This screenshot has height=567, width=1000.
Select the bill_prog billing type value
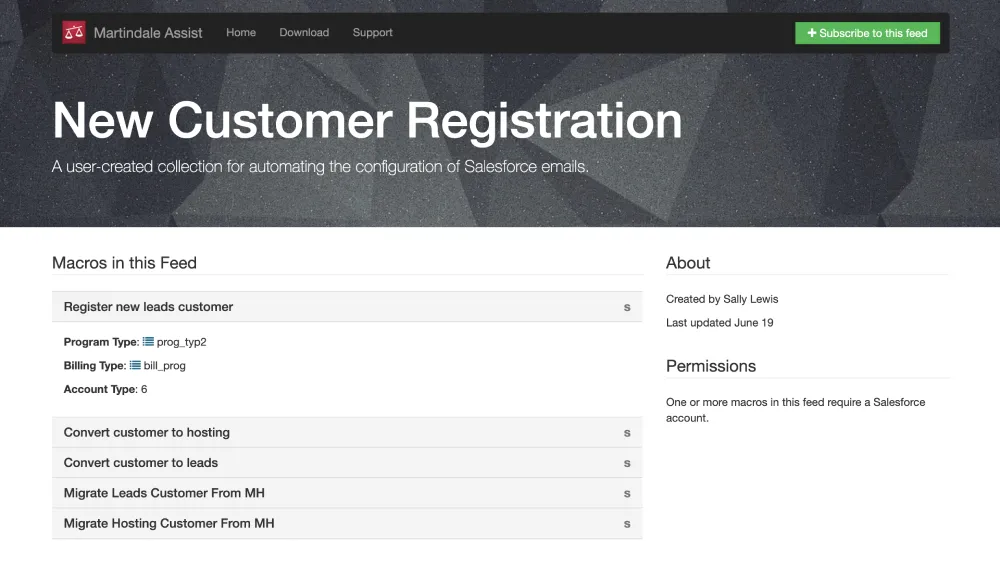click(165, 366)
